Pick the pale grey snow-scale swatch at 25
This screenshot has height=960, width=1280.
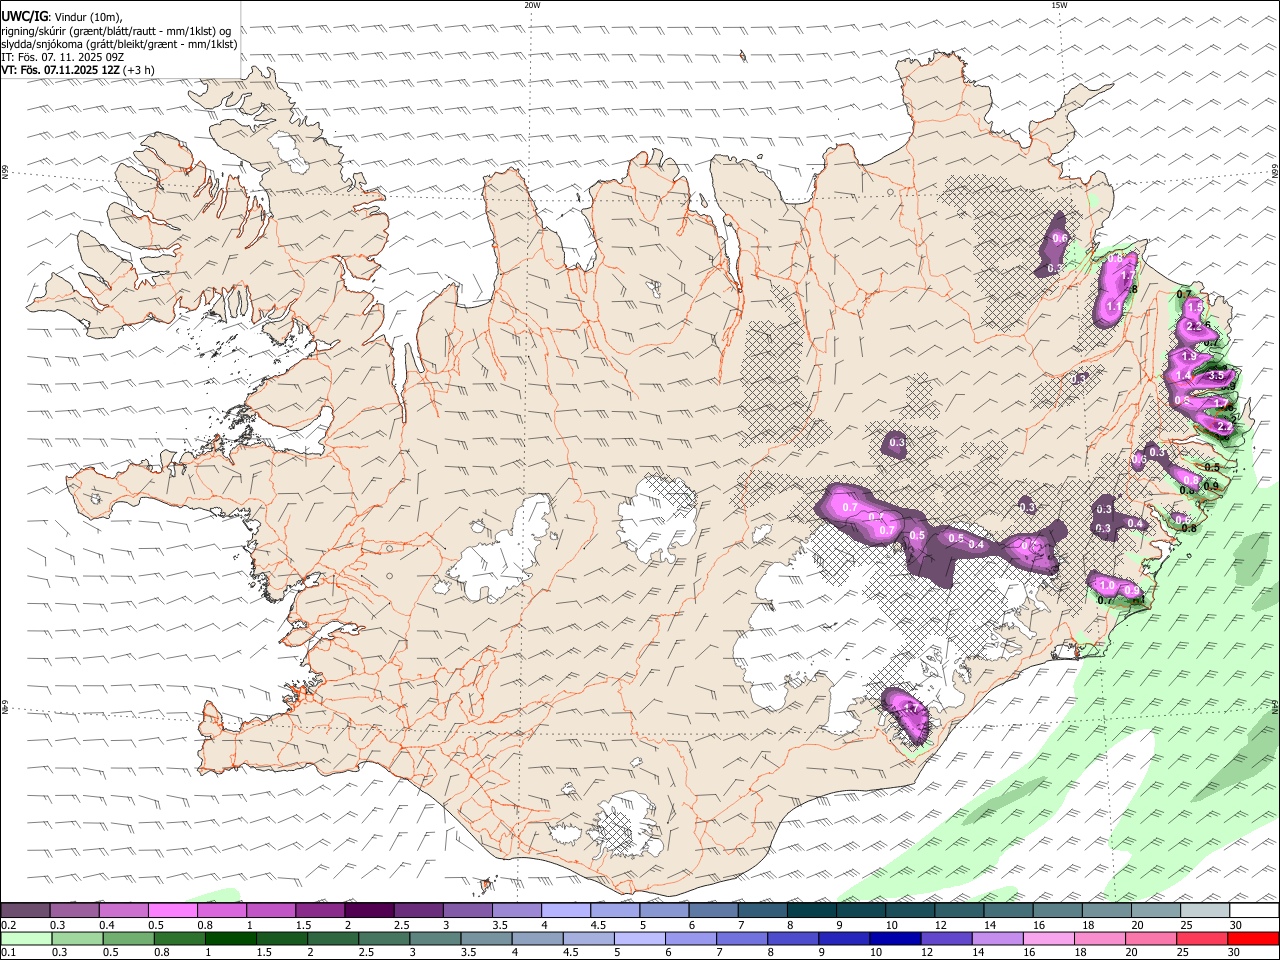click(x=1204, y=911)
